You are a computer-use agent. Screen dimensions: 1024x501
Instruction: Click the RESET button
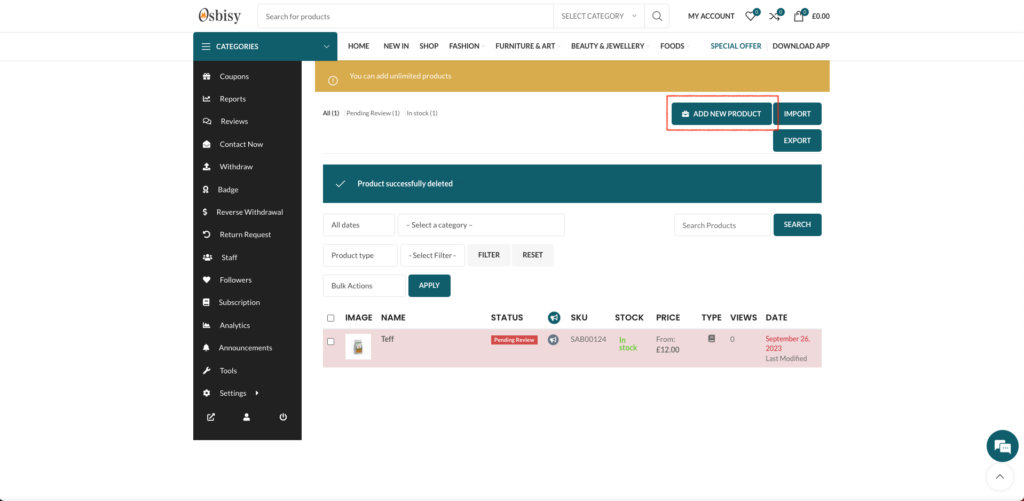(533, 255)
